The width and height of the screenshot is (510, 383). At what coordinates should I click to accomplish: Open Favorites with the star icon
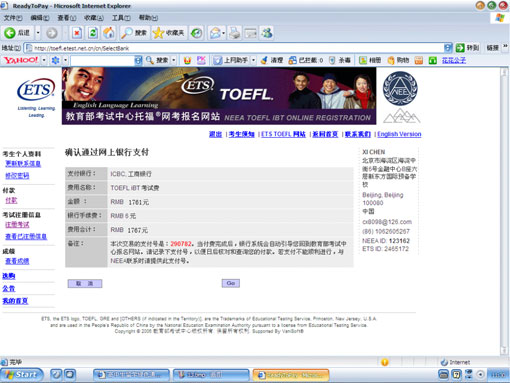(158, 33)
